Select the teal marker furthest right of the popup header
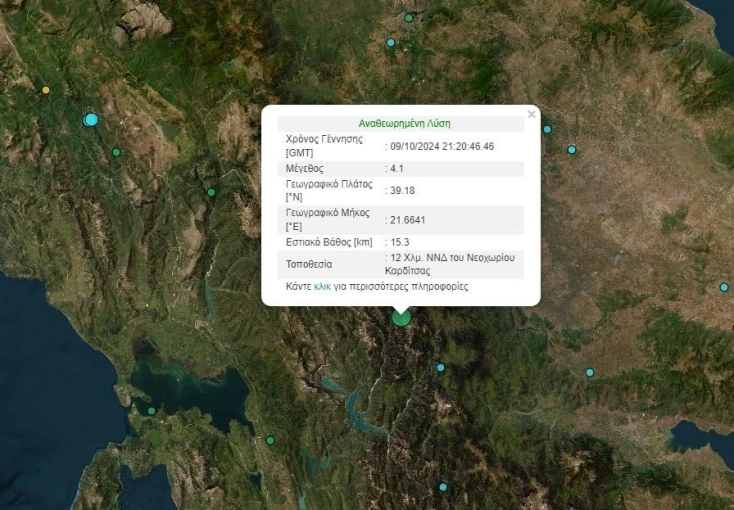734x510 pixels. click(x=572, y=150)
